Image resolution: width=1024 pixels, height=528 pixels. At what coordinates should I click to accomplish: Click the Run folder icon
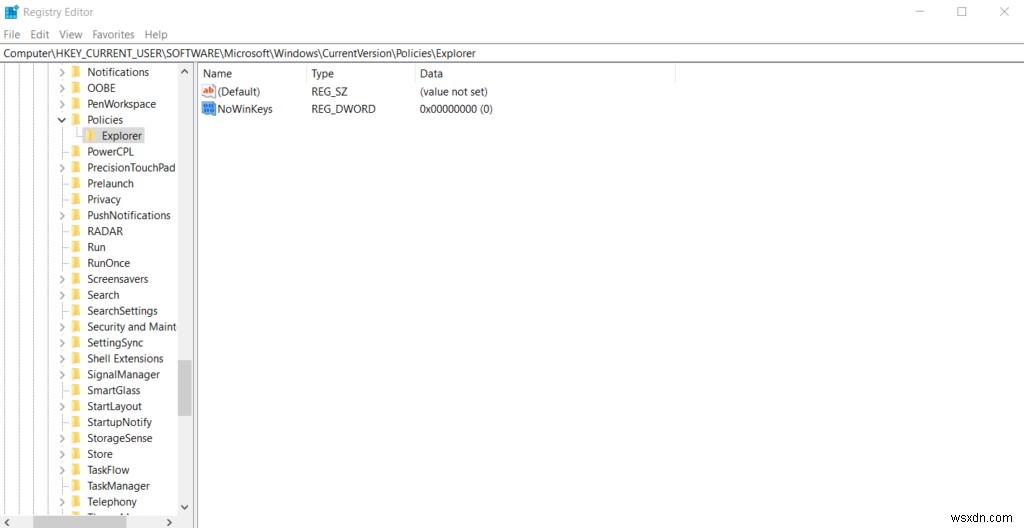pos(76,247)
